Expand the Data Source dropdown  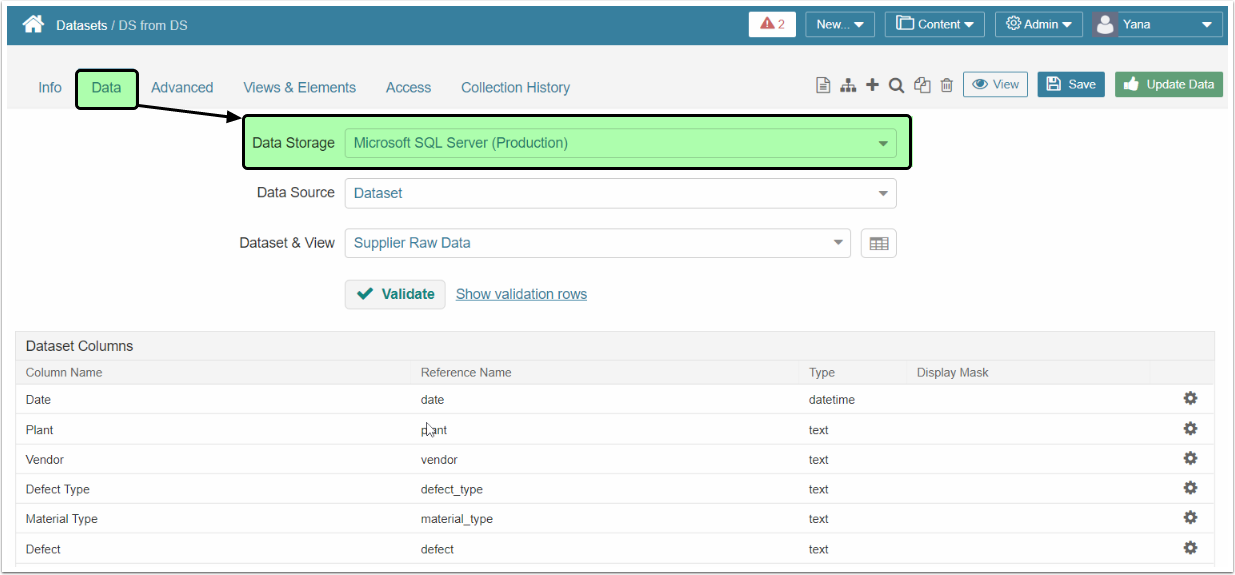(x=620, y=193)
